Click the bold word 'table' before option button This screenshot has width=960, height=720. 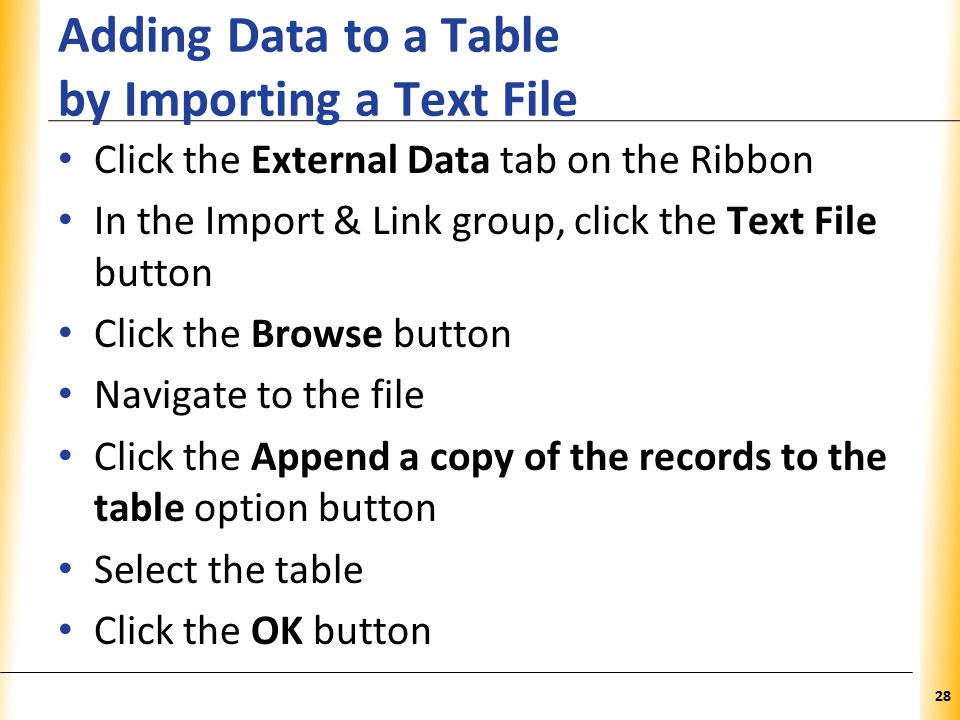pos(139,508)
